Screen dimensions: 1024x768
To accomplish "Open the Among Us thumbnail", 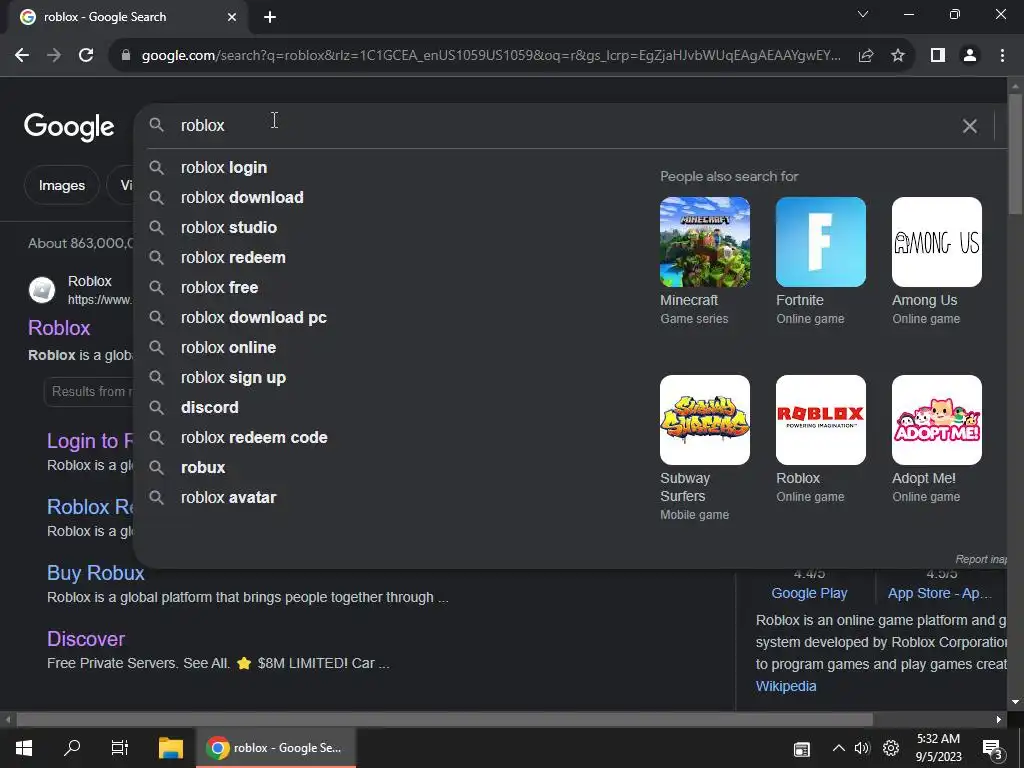I will (936, 242).
